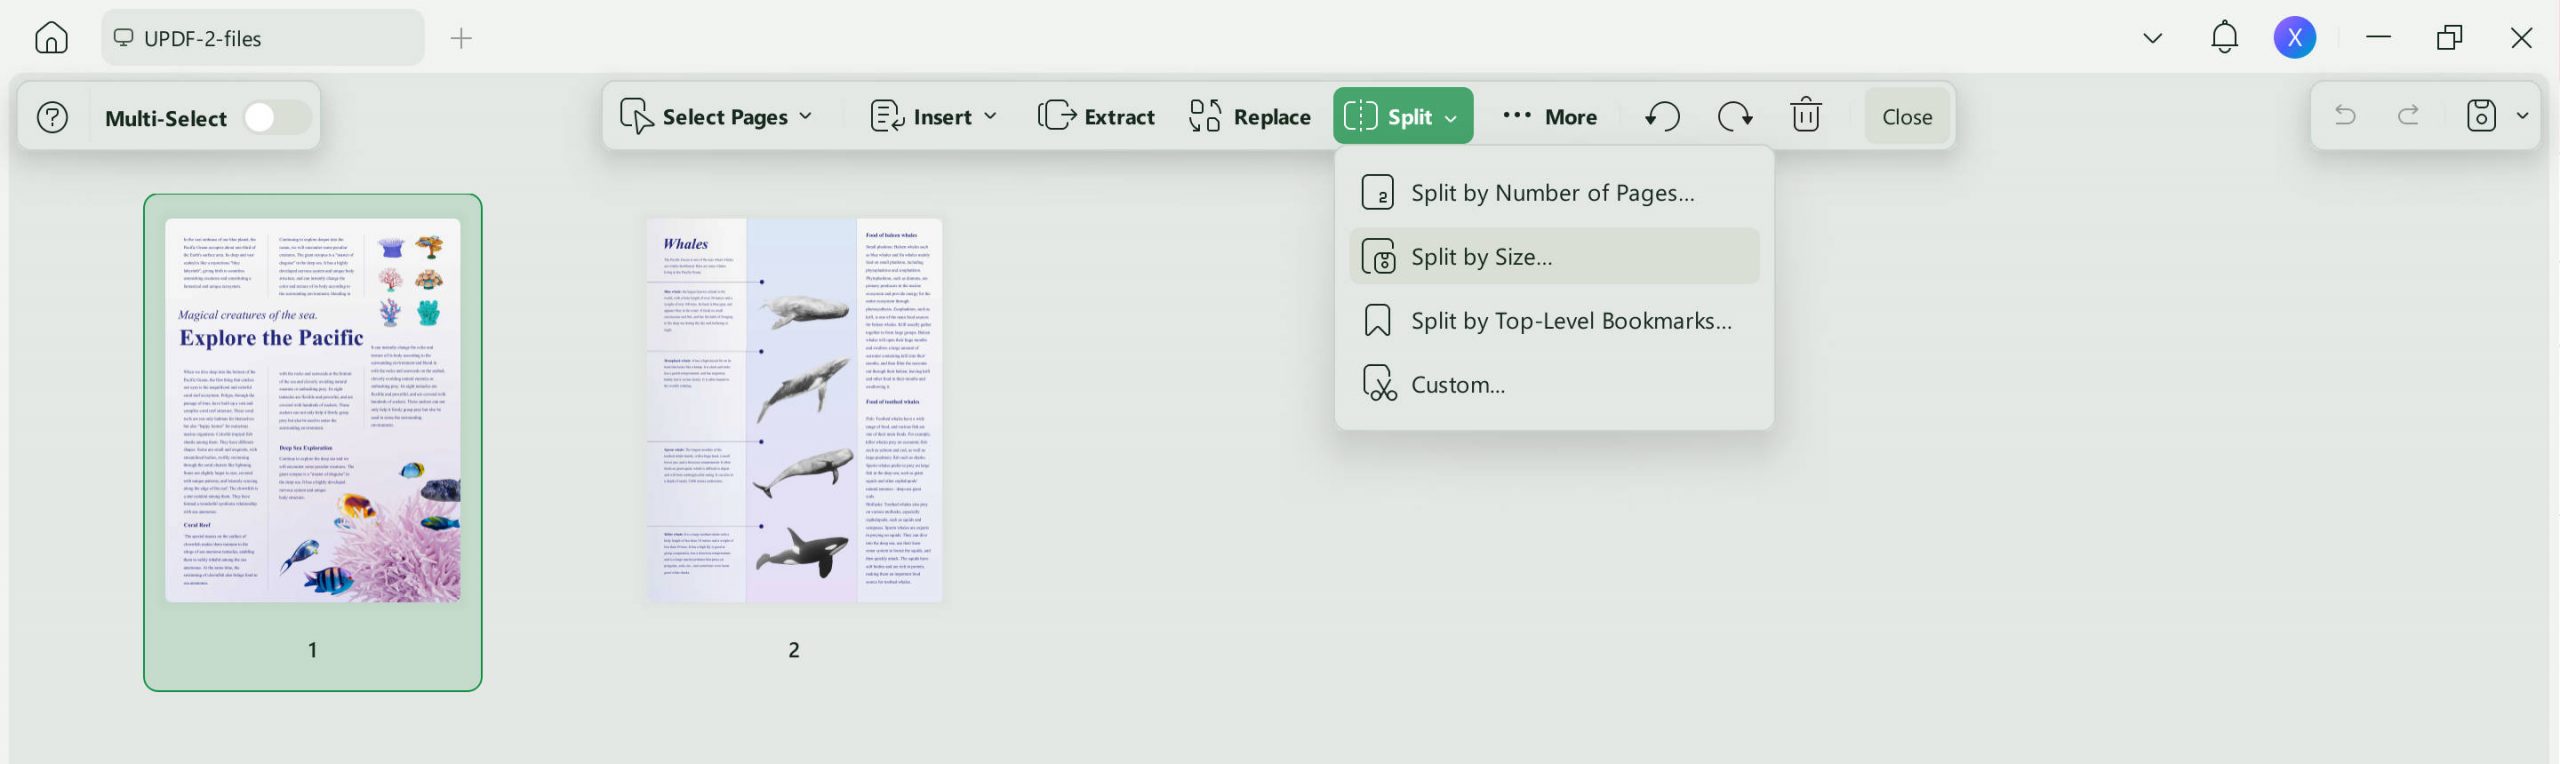Click the Extract pages icon
2560x764 pixels.
point(1057,116)
